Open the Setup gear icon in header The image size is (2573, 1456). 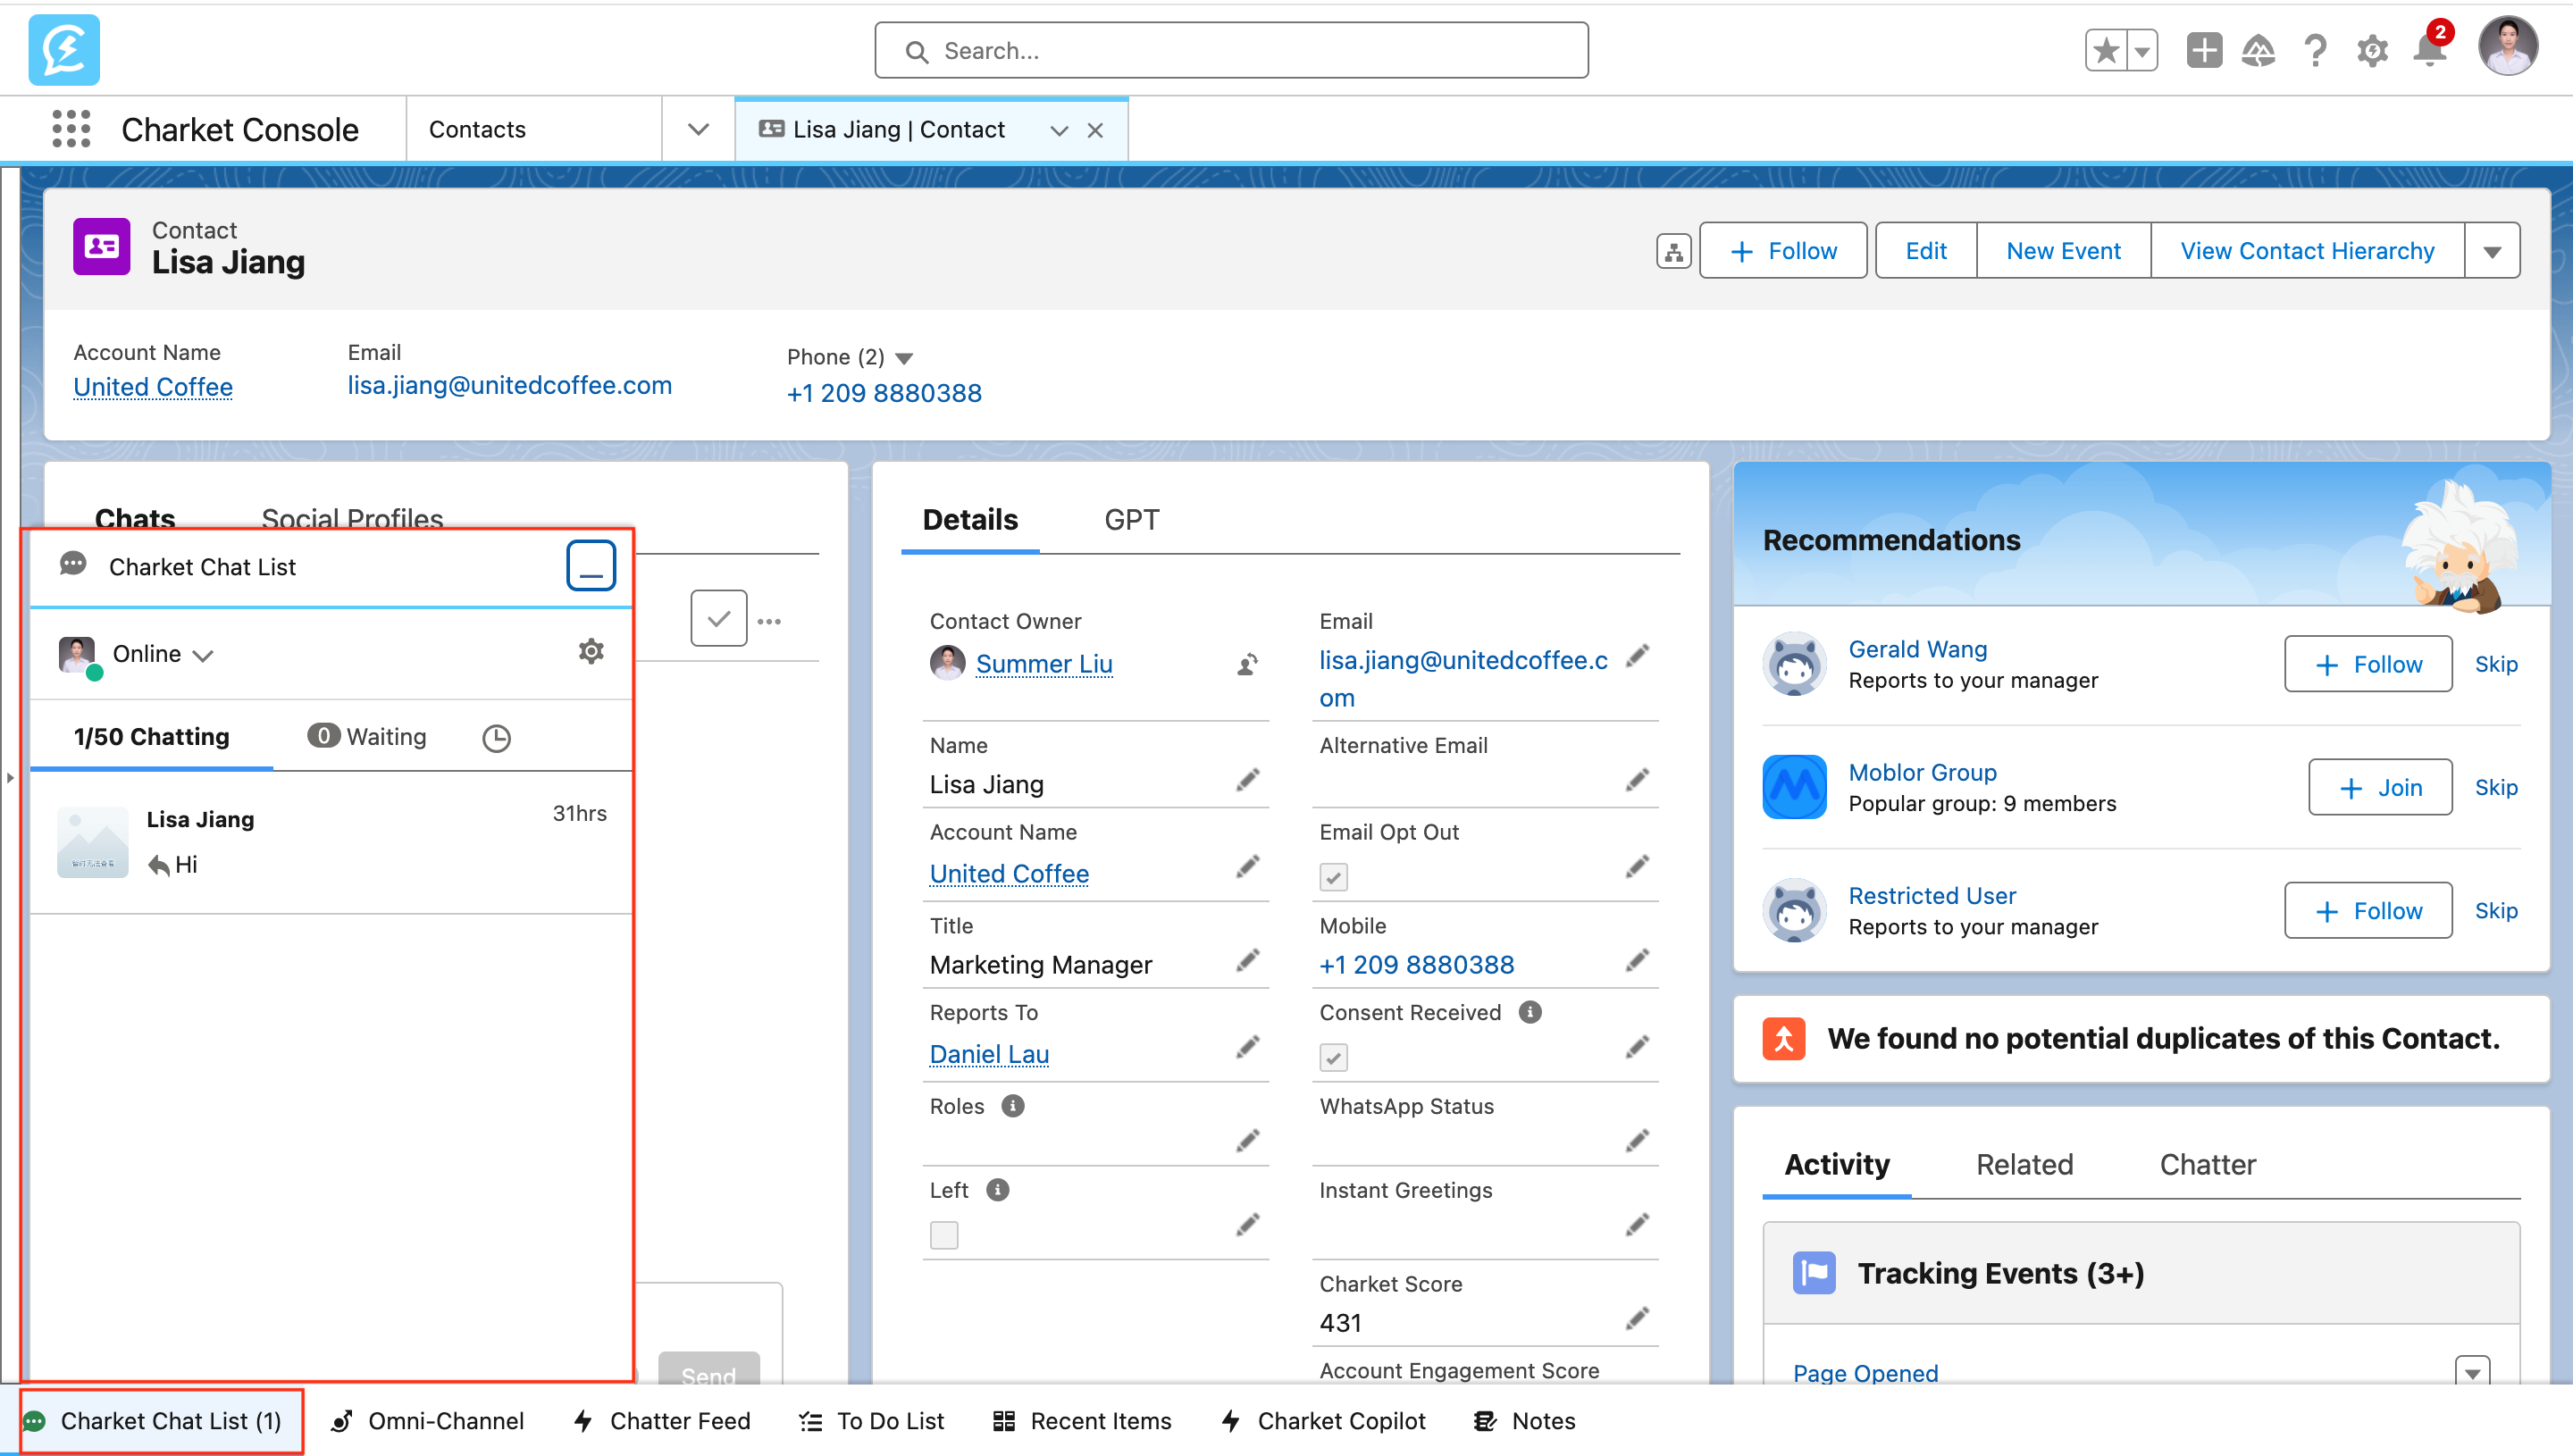2372,50
